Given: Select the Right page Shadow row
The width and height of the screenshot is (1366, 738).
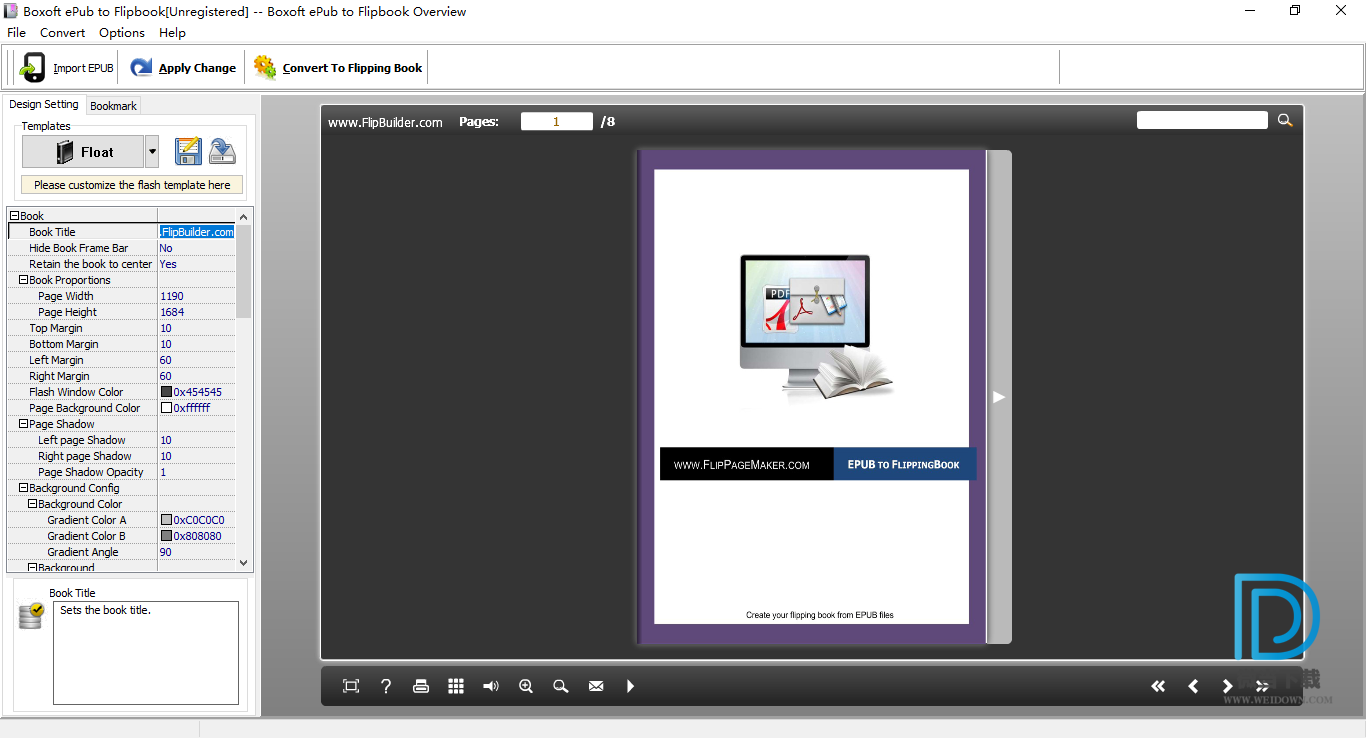Looking at the screenshot, I should 122,456.
